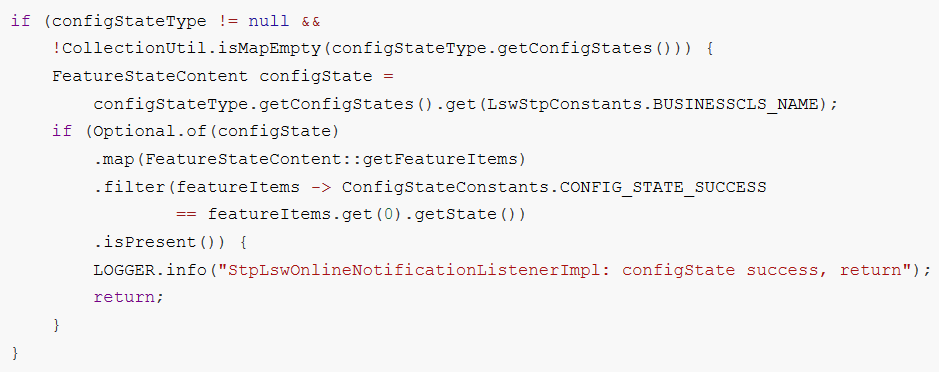939x372 pixels.
Task: Click ConfigStateConstants class name
Action: (446, 187)
